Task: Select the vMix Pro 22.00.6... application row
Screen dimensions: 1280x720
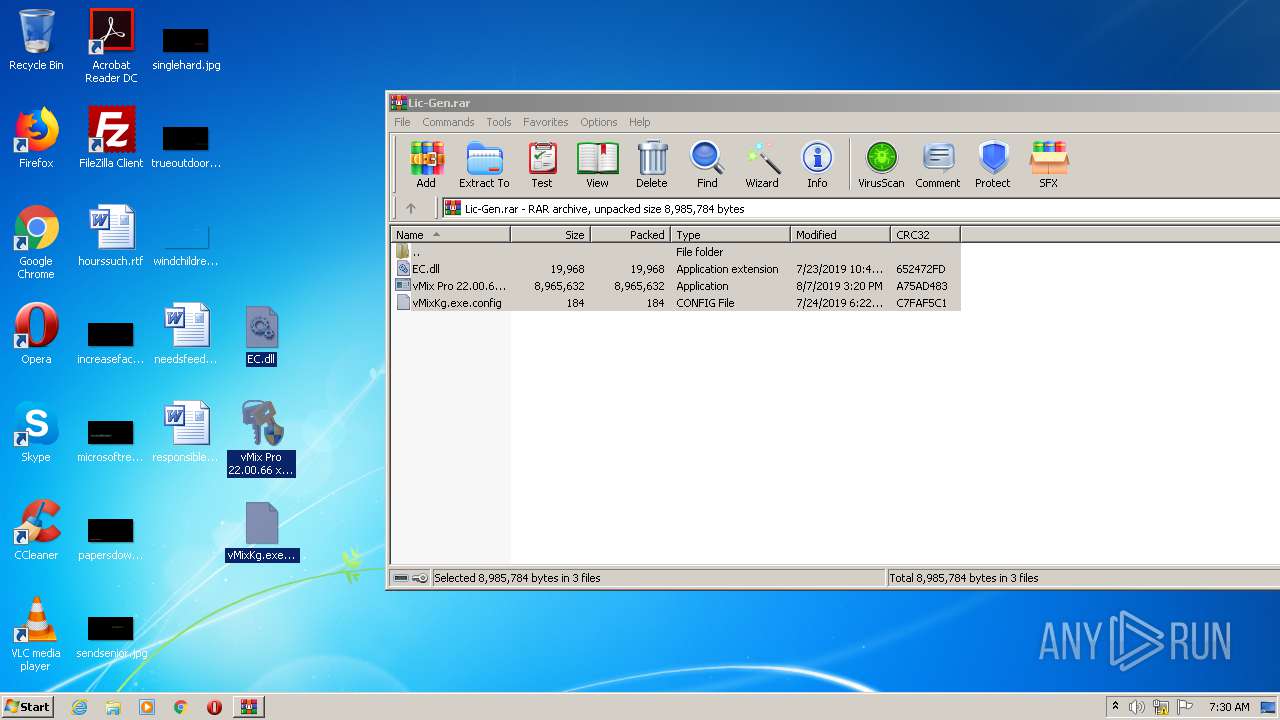Action: pos(675,286)
